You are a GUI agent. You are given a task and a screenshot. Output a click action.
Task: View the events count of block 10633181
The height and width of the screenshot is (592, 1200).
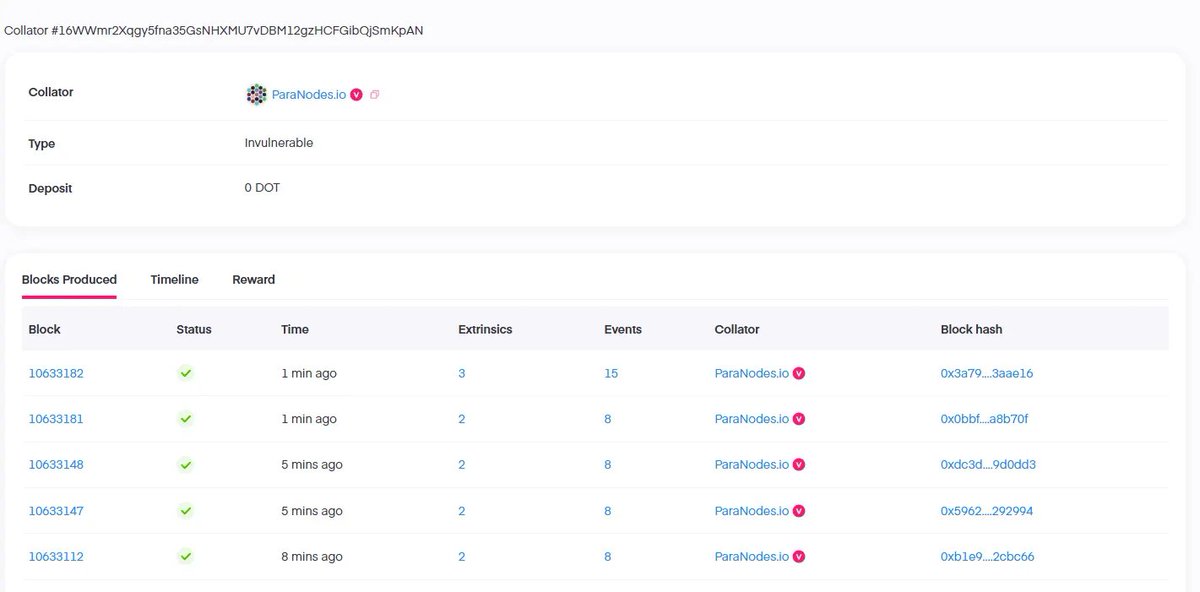(608, 419)
